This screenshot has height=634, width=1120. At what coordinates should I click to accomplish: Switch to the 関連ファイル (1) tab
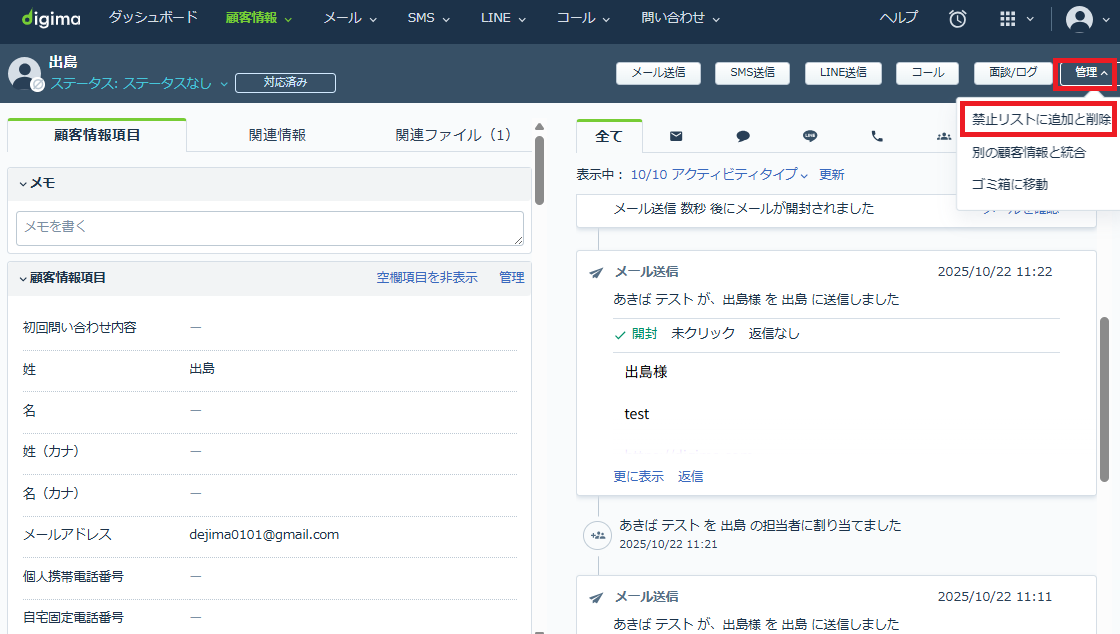454,135
